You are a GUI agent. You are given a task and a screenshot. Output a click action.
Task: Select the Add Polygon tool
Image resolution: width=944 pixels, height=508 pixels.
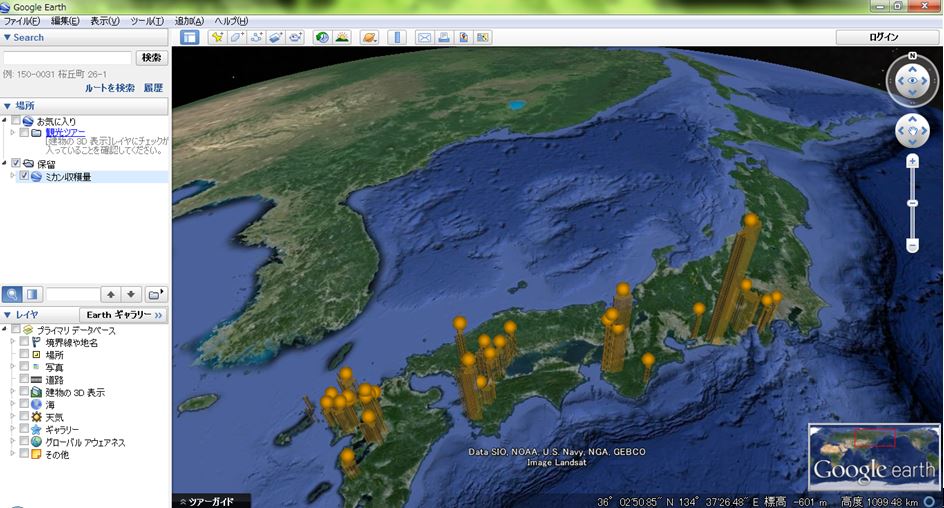[237, 37]
